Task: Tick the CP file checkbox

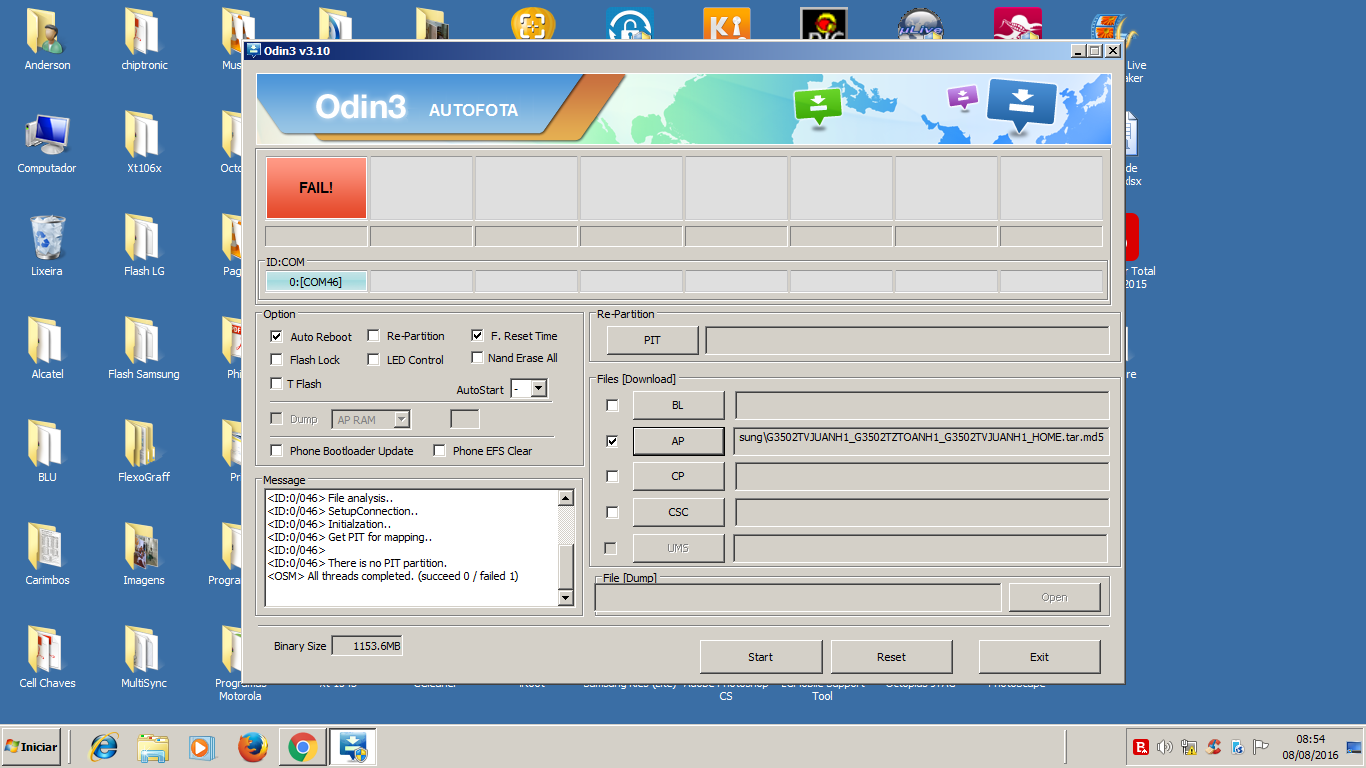Action: 612,476
